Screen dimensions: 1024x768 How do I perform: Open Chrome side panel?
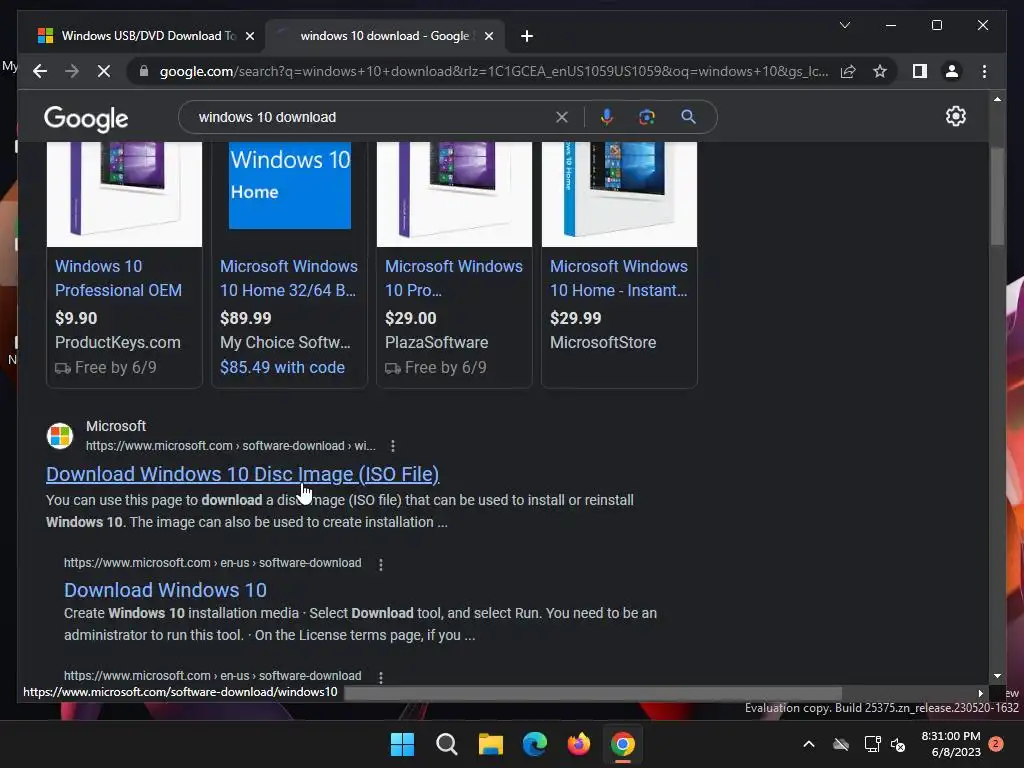pyautogui.click(x=920, y=71)
